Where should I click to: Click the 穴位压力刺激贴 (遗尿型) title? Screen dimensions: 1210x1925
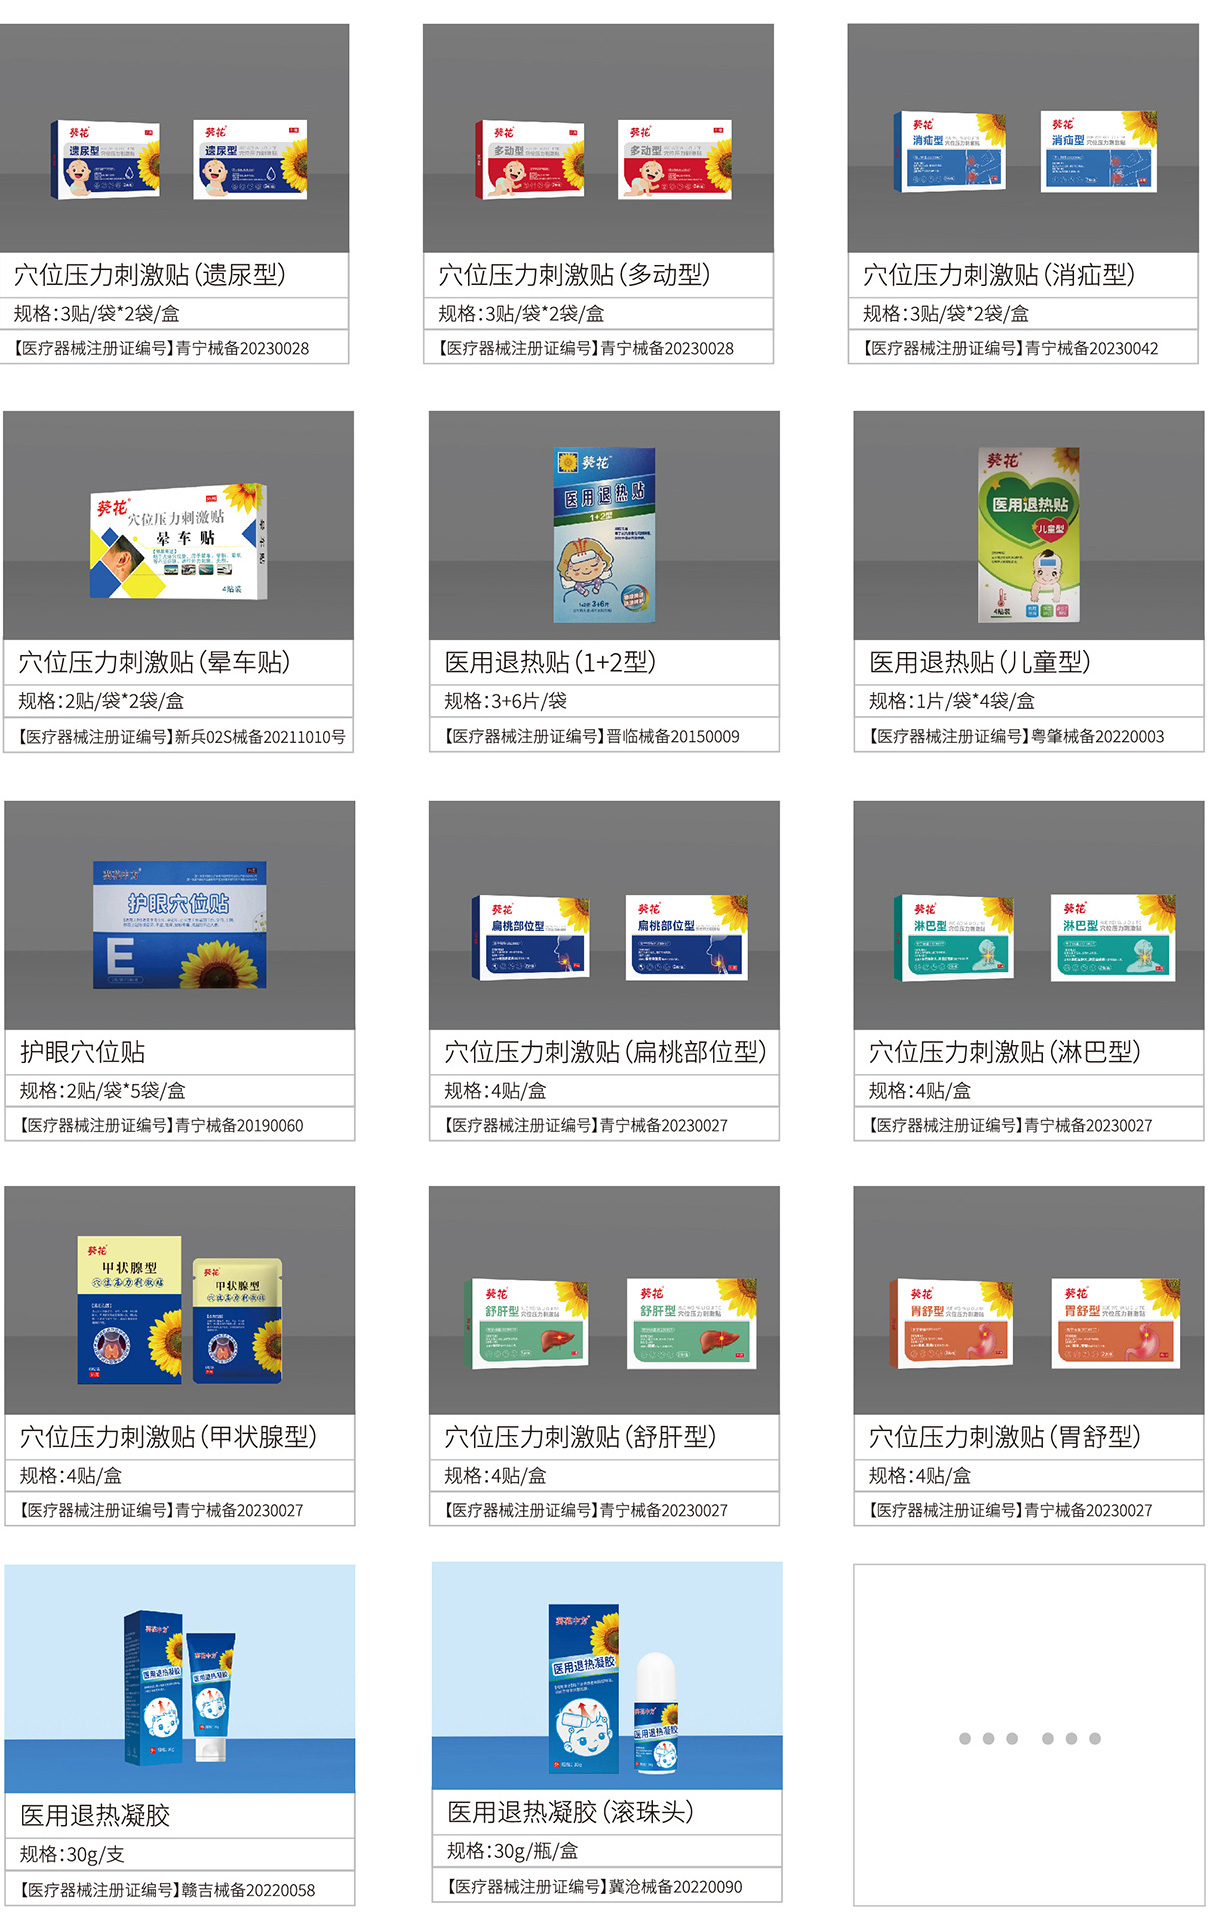point(150,275)
